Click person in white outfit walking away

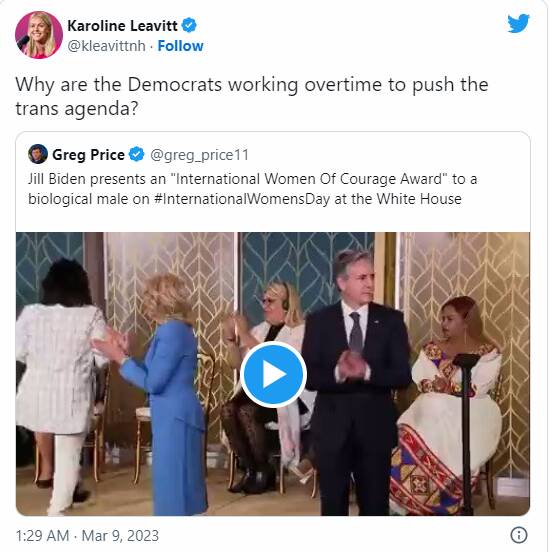pos(58,385)
